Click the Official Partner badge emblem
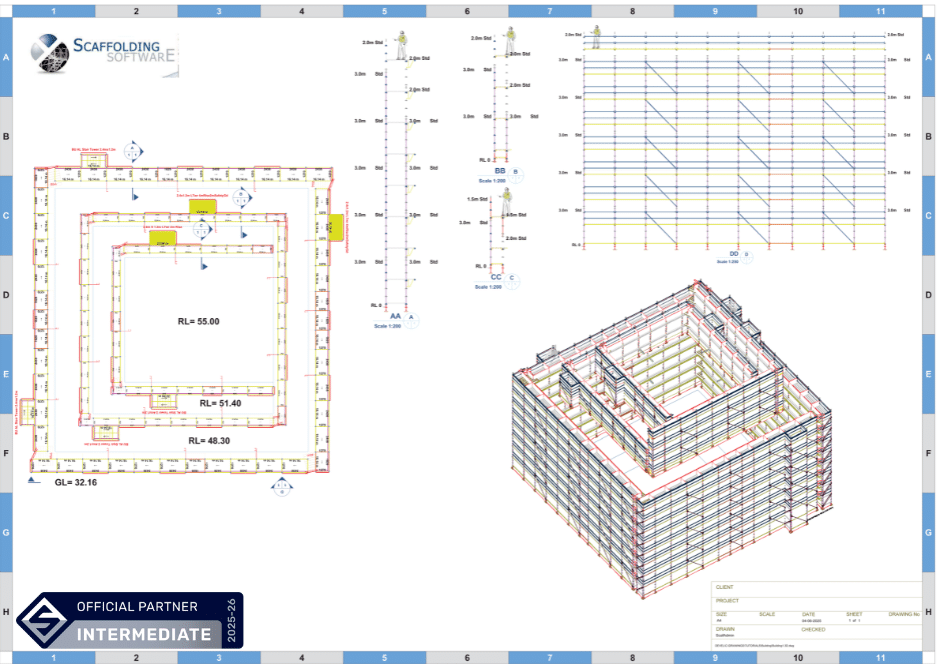This screenshot has height=664, width=940. pyautogui.click(x=42, y=620)
